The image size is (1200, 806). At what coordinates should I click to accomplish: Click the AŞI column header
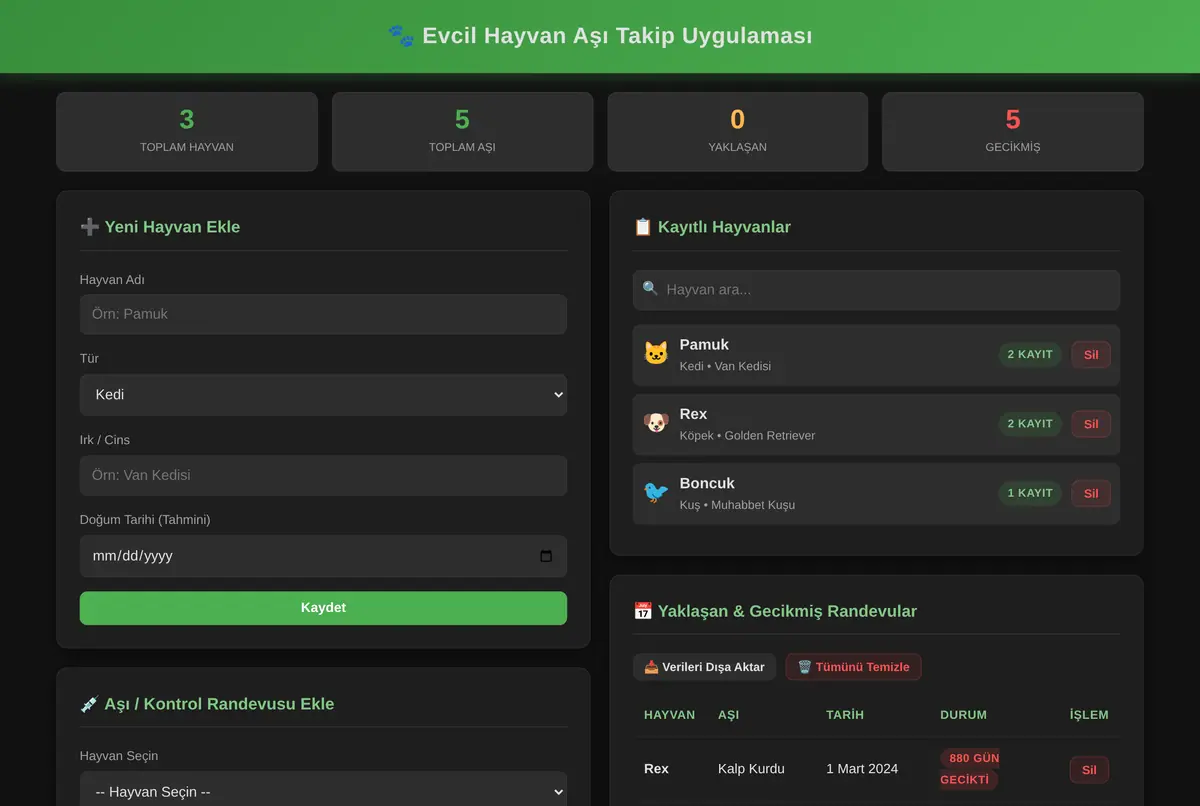[x=728, y=715]
